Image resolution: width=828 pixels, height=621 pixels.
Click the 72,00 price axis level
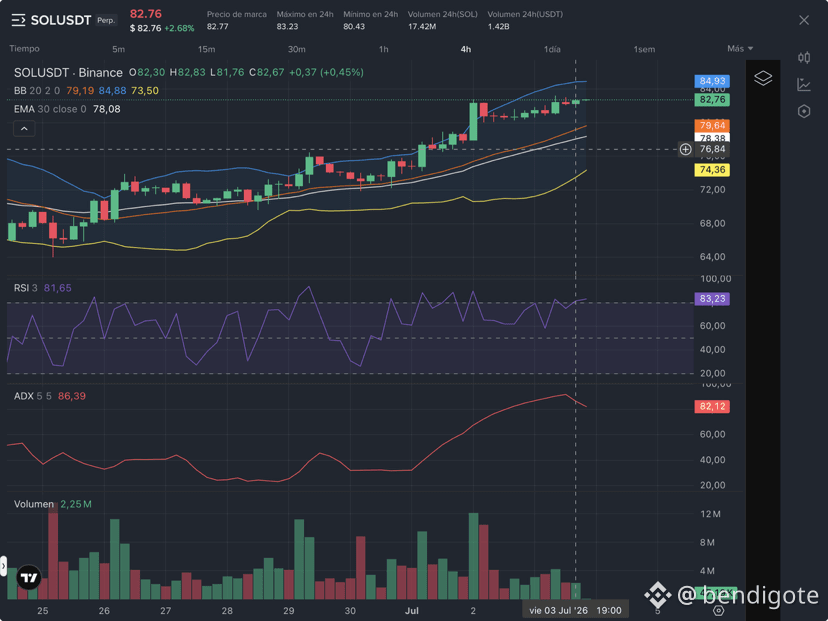(712, 190)
